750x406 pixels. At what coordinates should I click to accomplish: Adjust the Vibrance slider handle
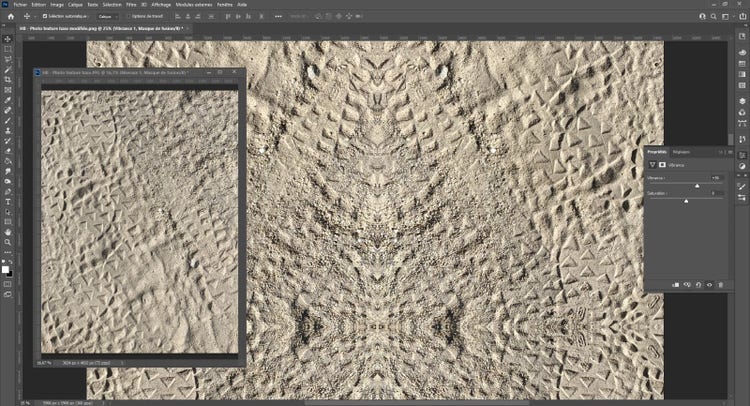coord(697,186)
